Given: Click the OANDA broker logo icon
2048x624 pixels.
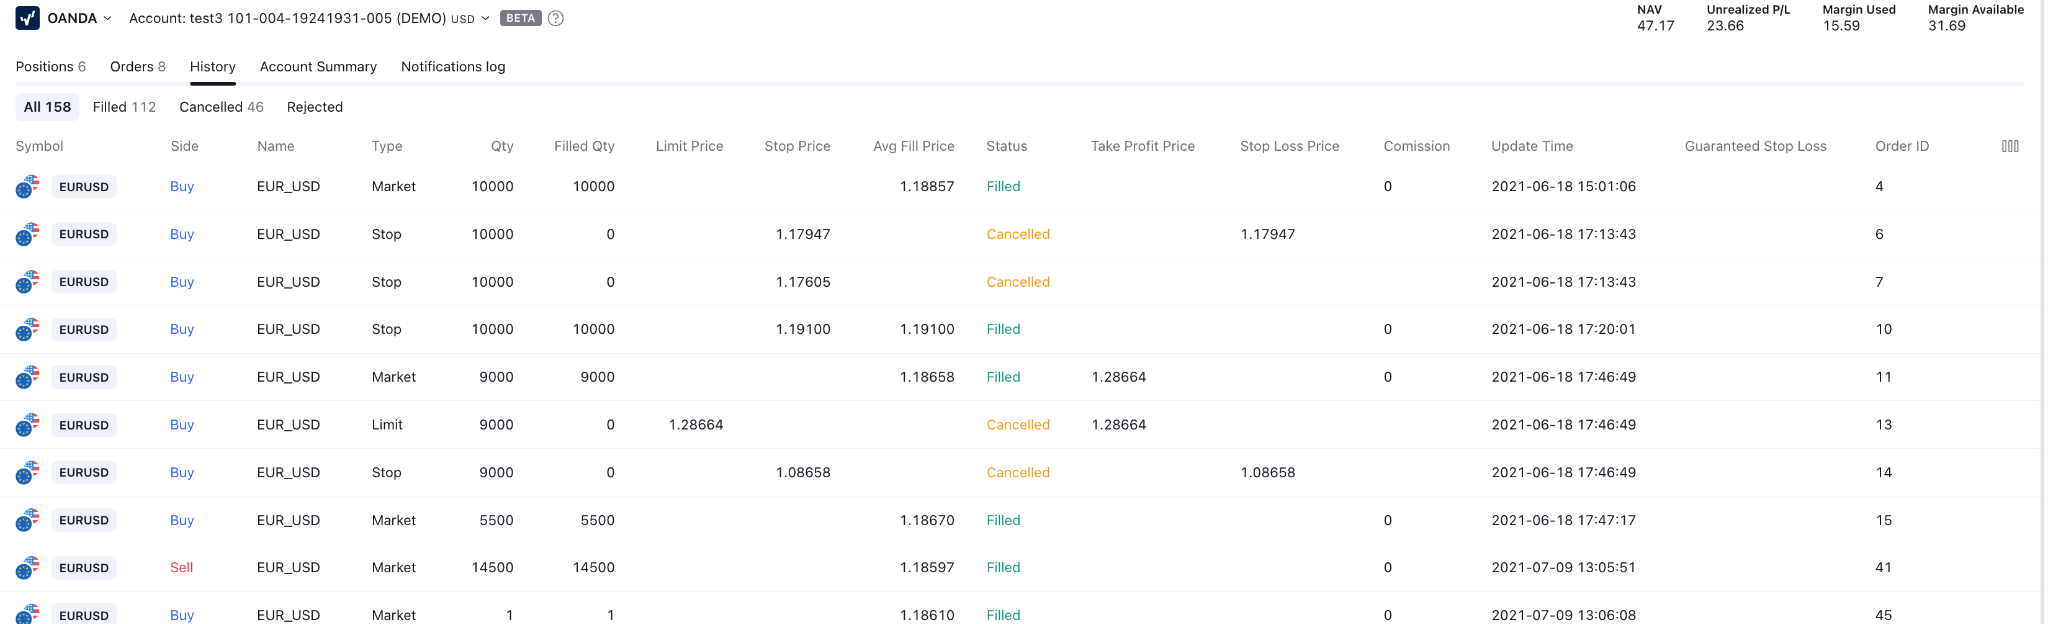Looking at the screenshot, I should 28,18.
